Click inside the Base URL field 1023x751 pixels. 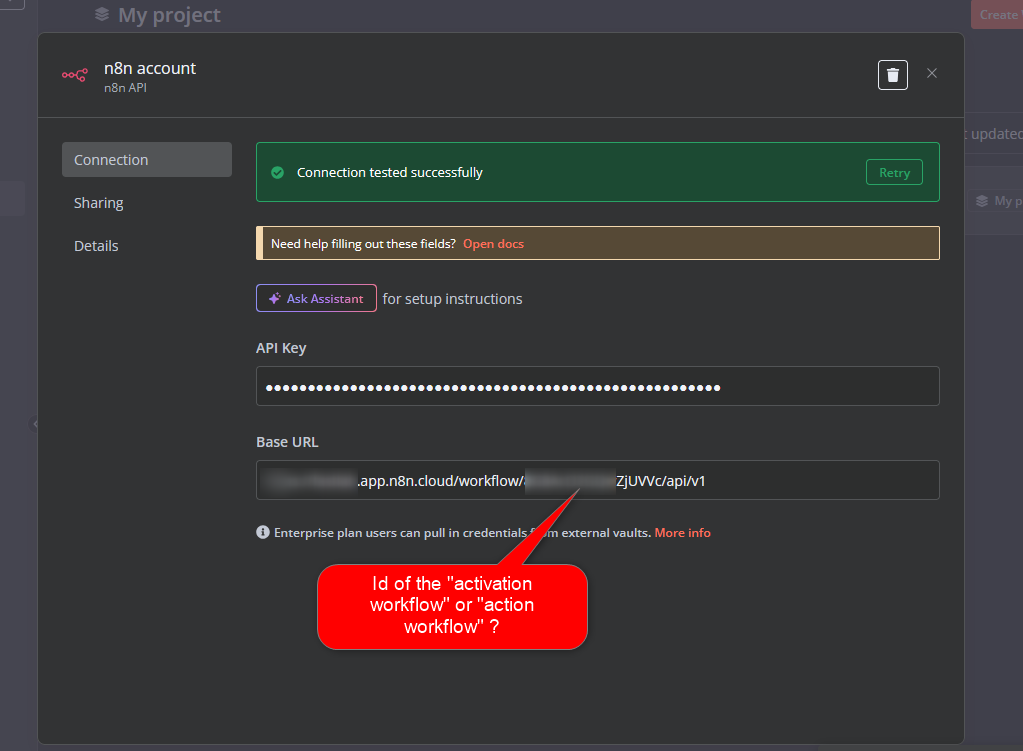pos(597,480)
